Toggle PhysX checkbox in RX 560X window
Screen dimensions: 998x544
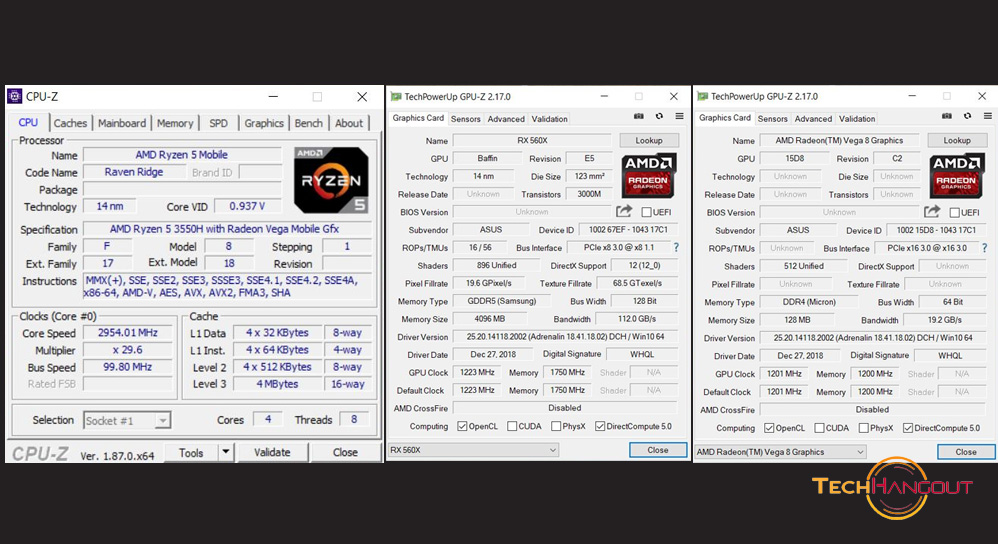(556, 426)
